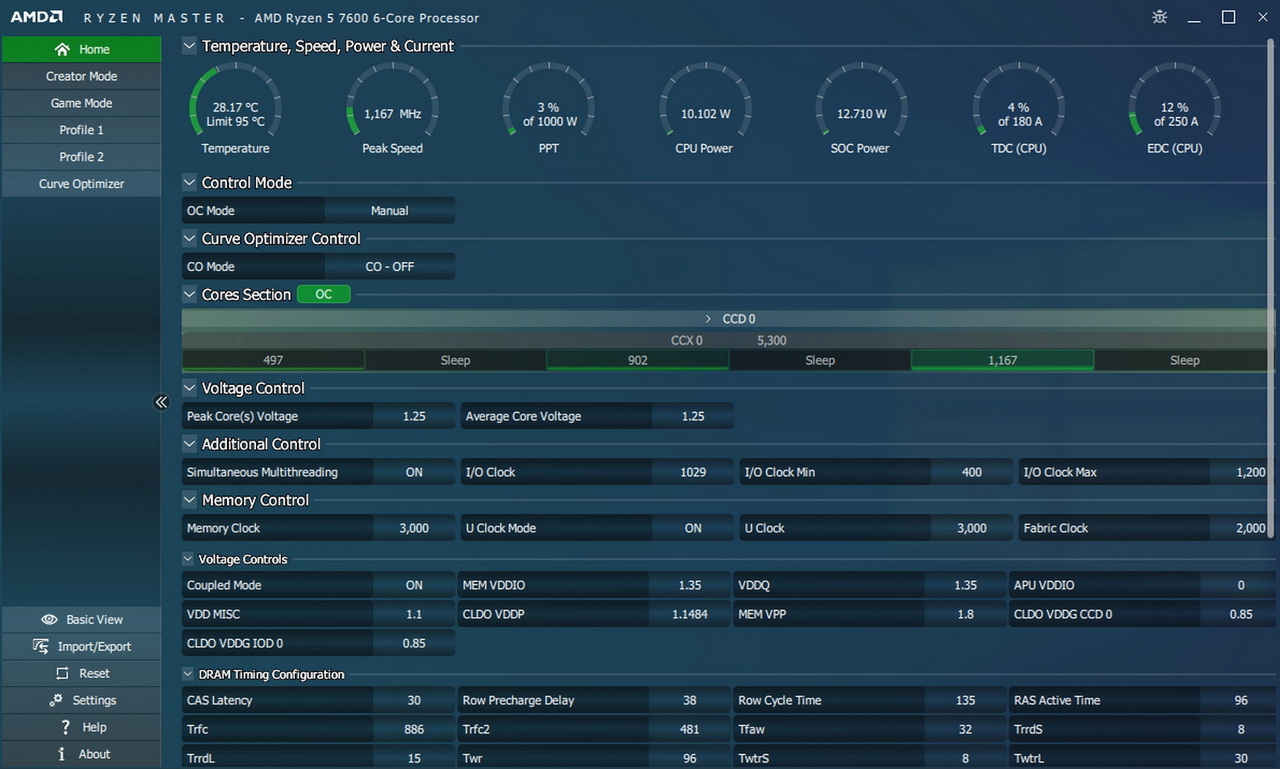Toggle Simultaneous Multithreading ON value

(414, 472)
